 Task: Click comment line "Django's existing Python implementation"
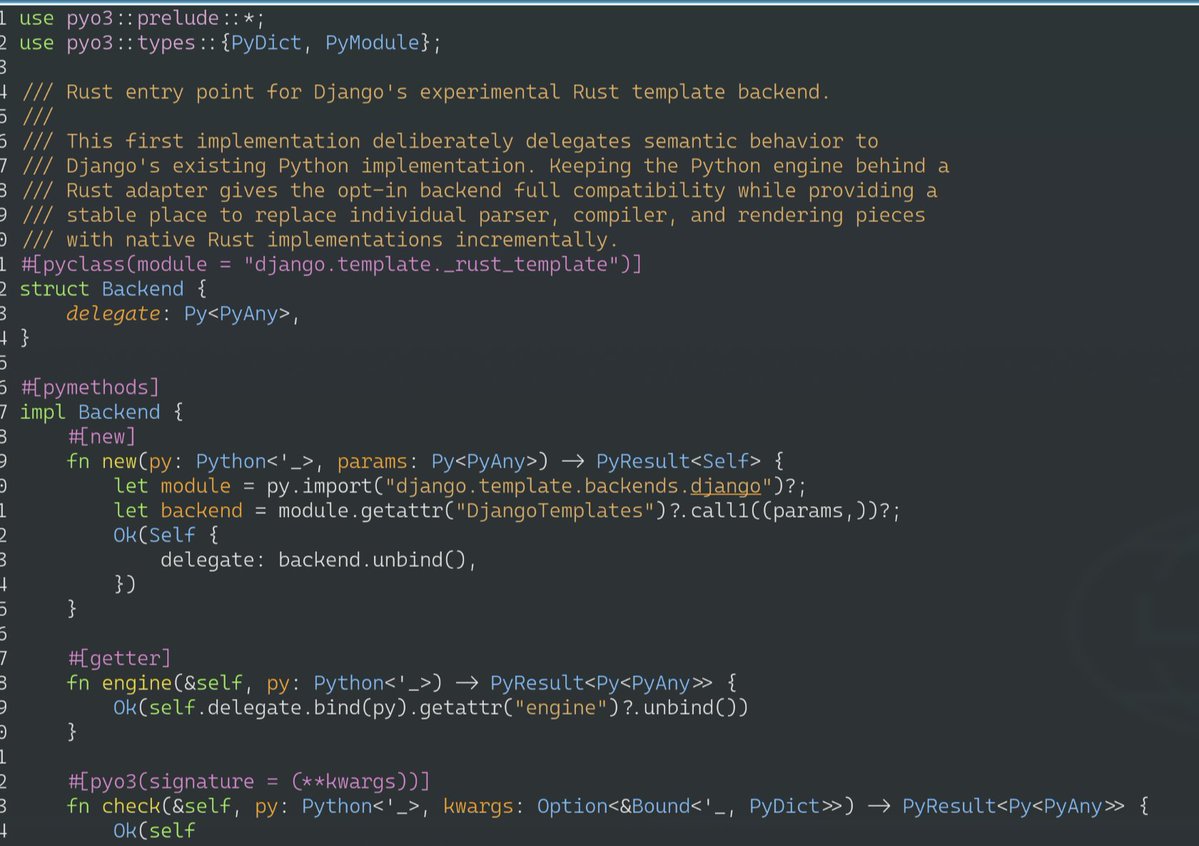click(x=486, y=166)
